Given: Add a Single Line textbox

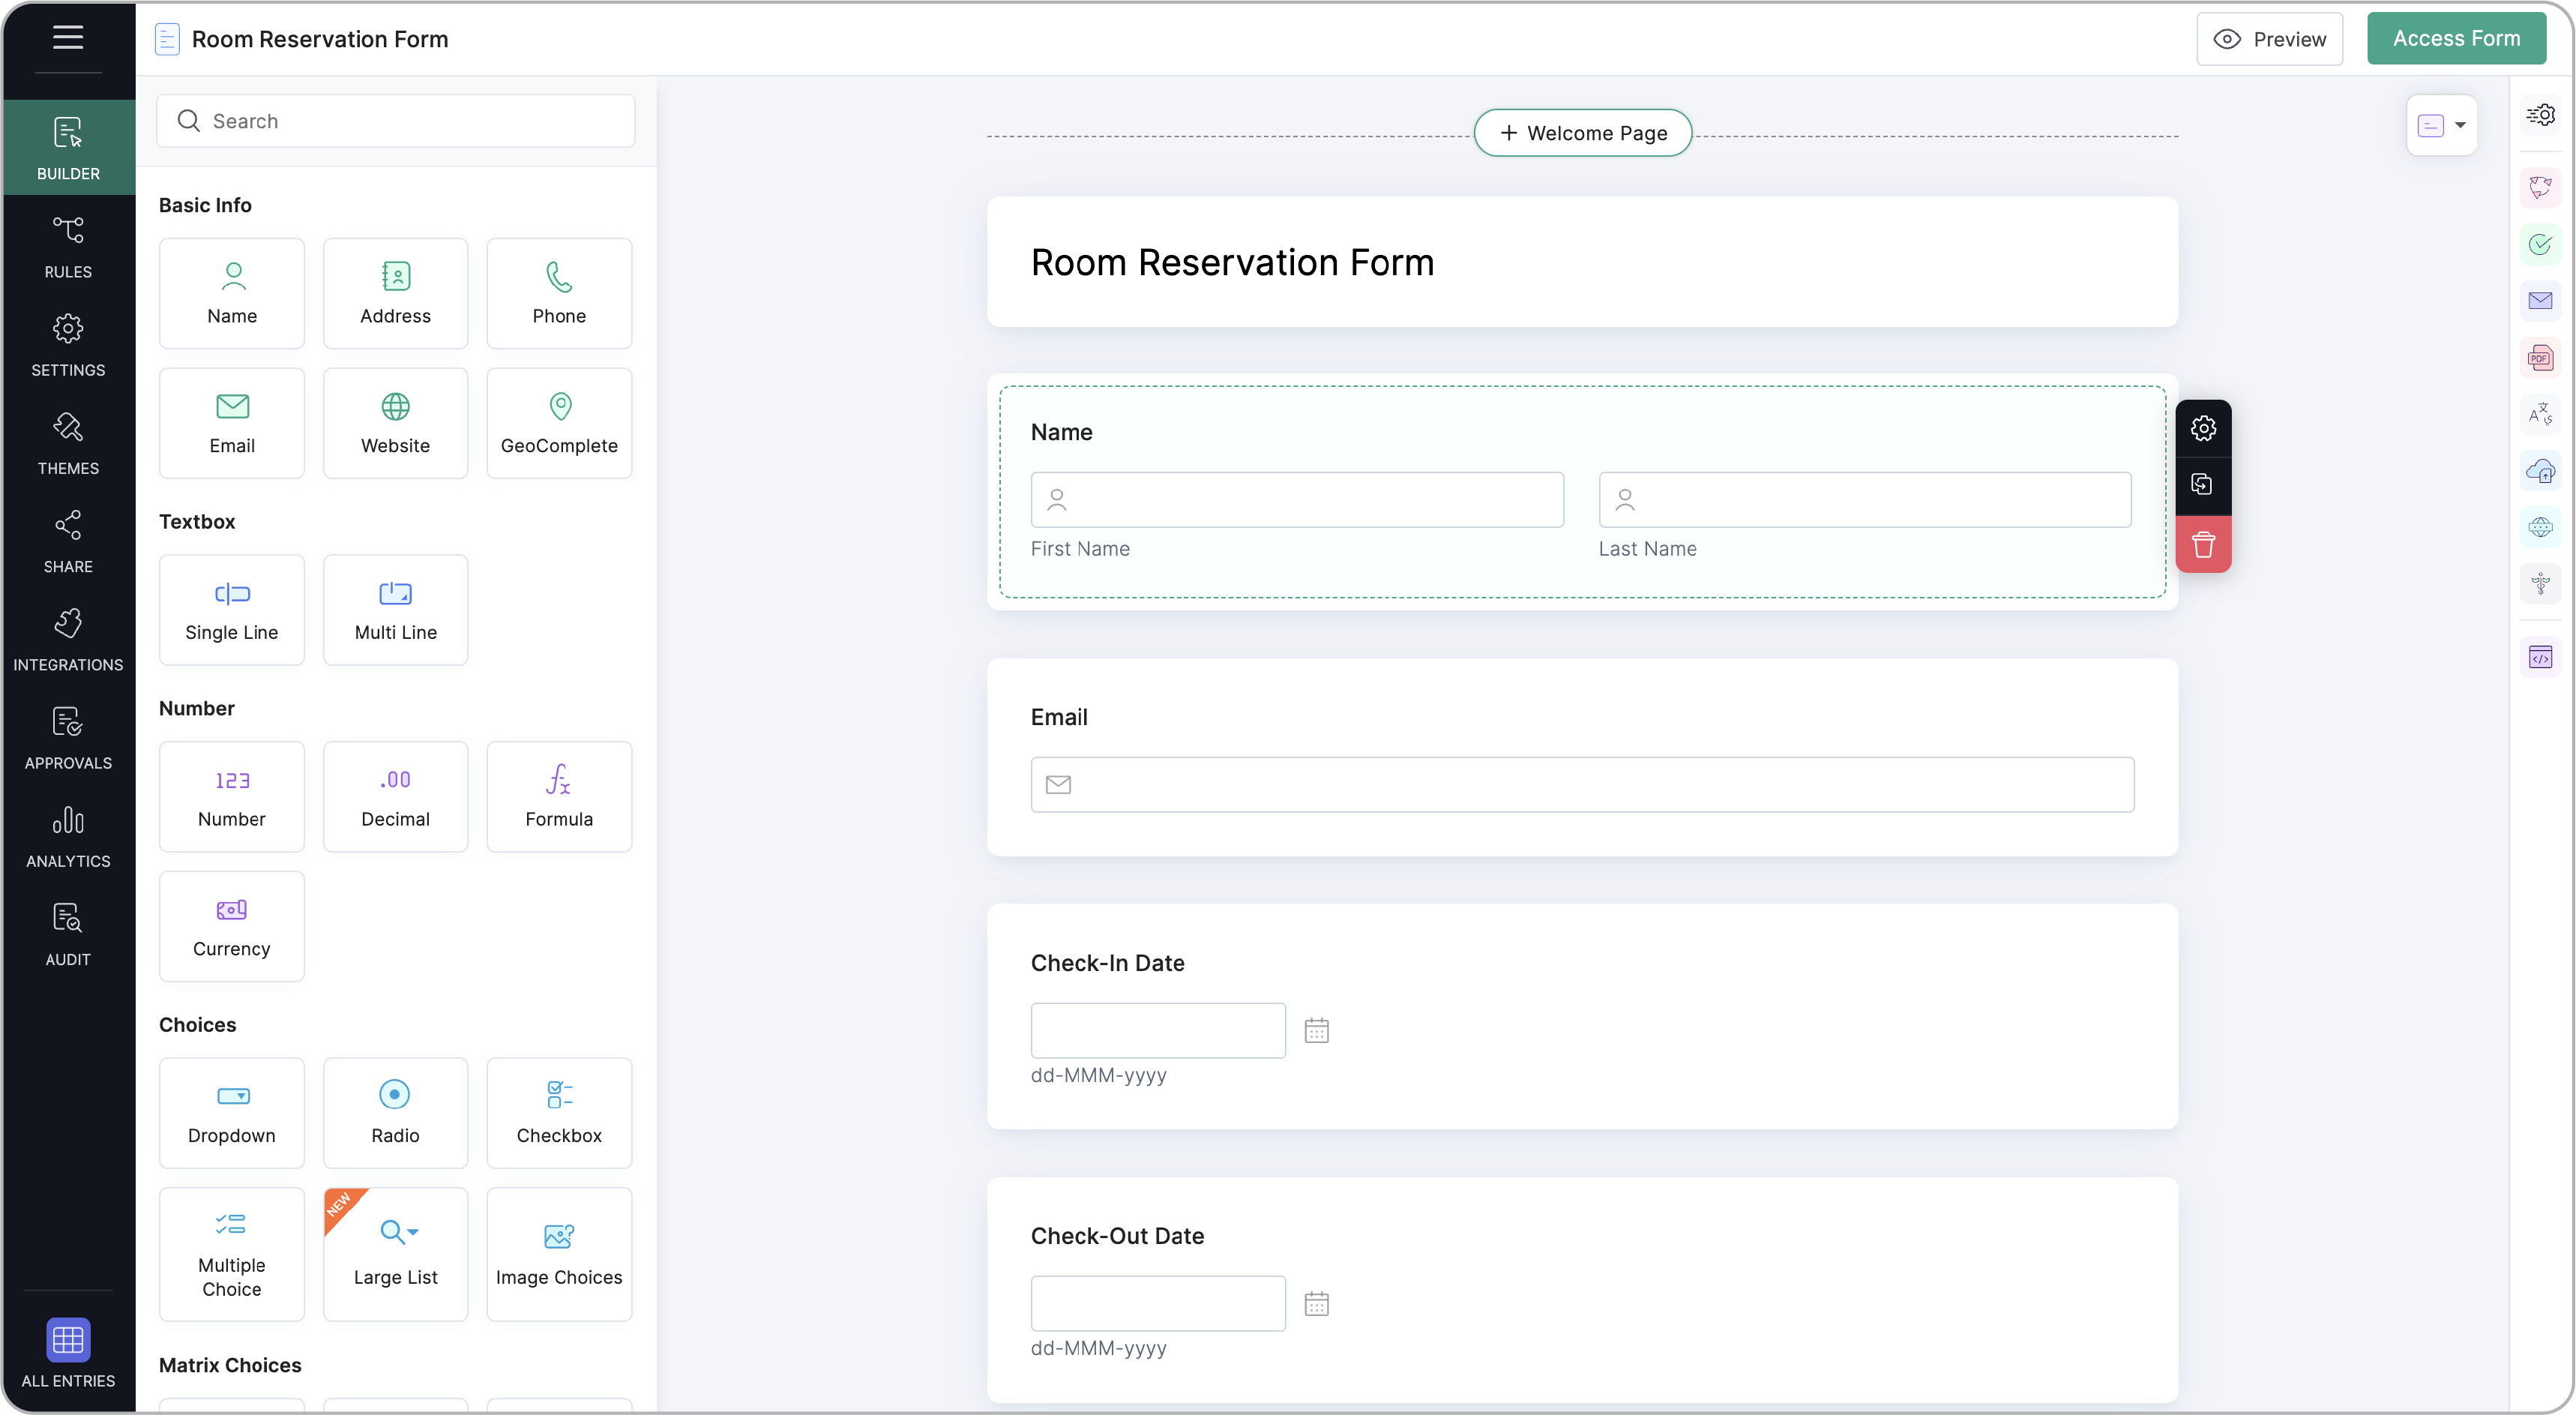Looking at the screenshot, I should click(232, 610).
